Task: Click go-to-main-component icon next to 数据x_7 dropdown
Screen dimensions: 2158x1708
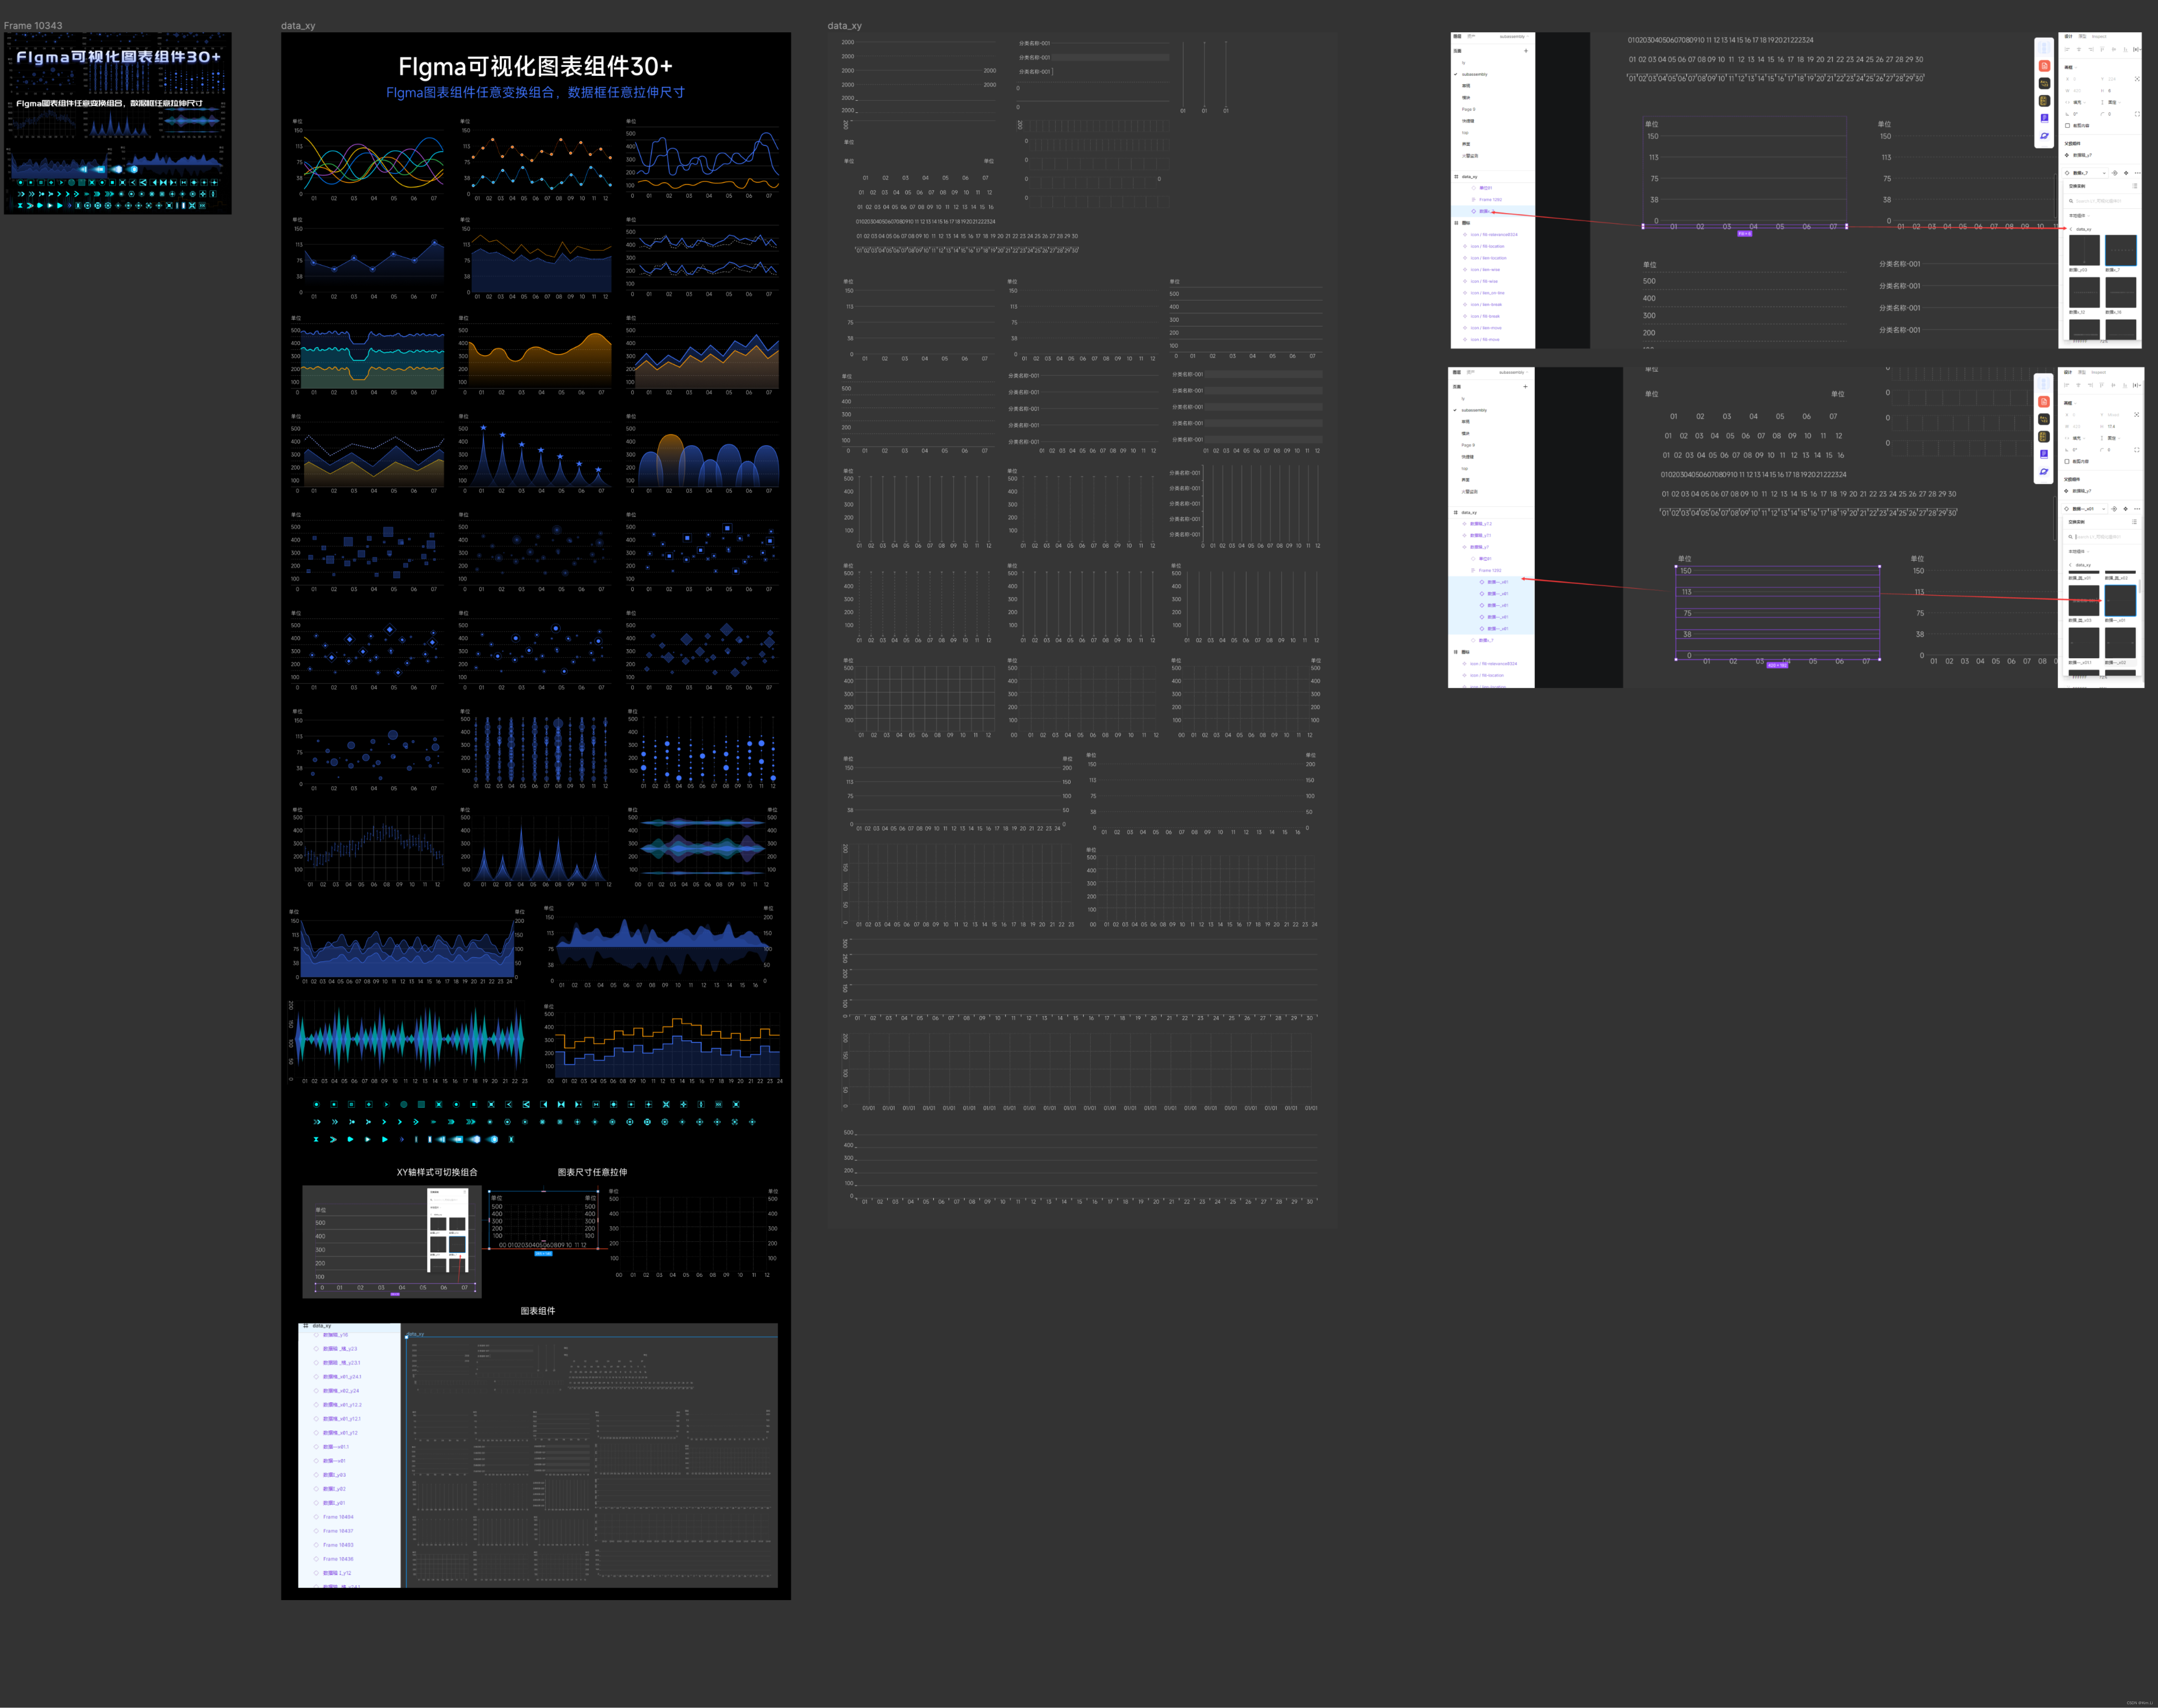Action: pos(2126,173)
